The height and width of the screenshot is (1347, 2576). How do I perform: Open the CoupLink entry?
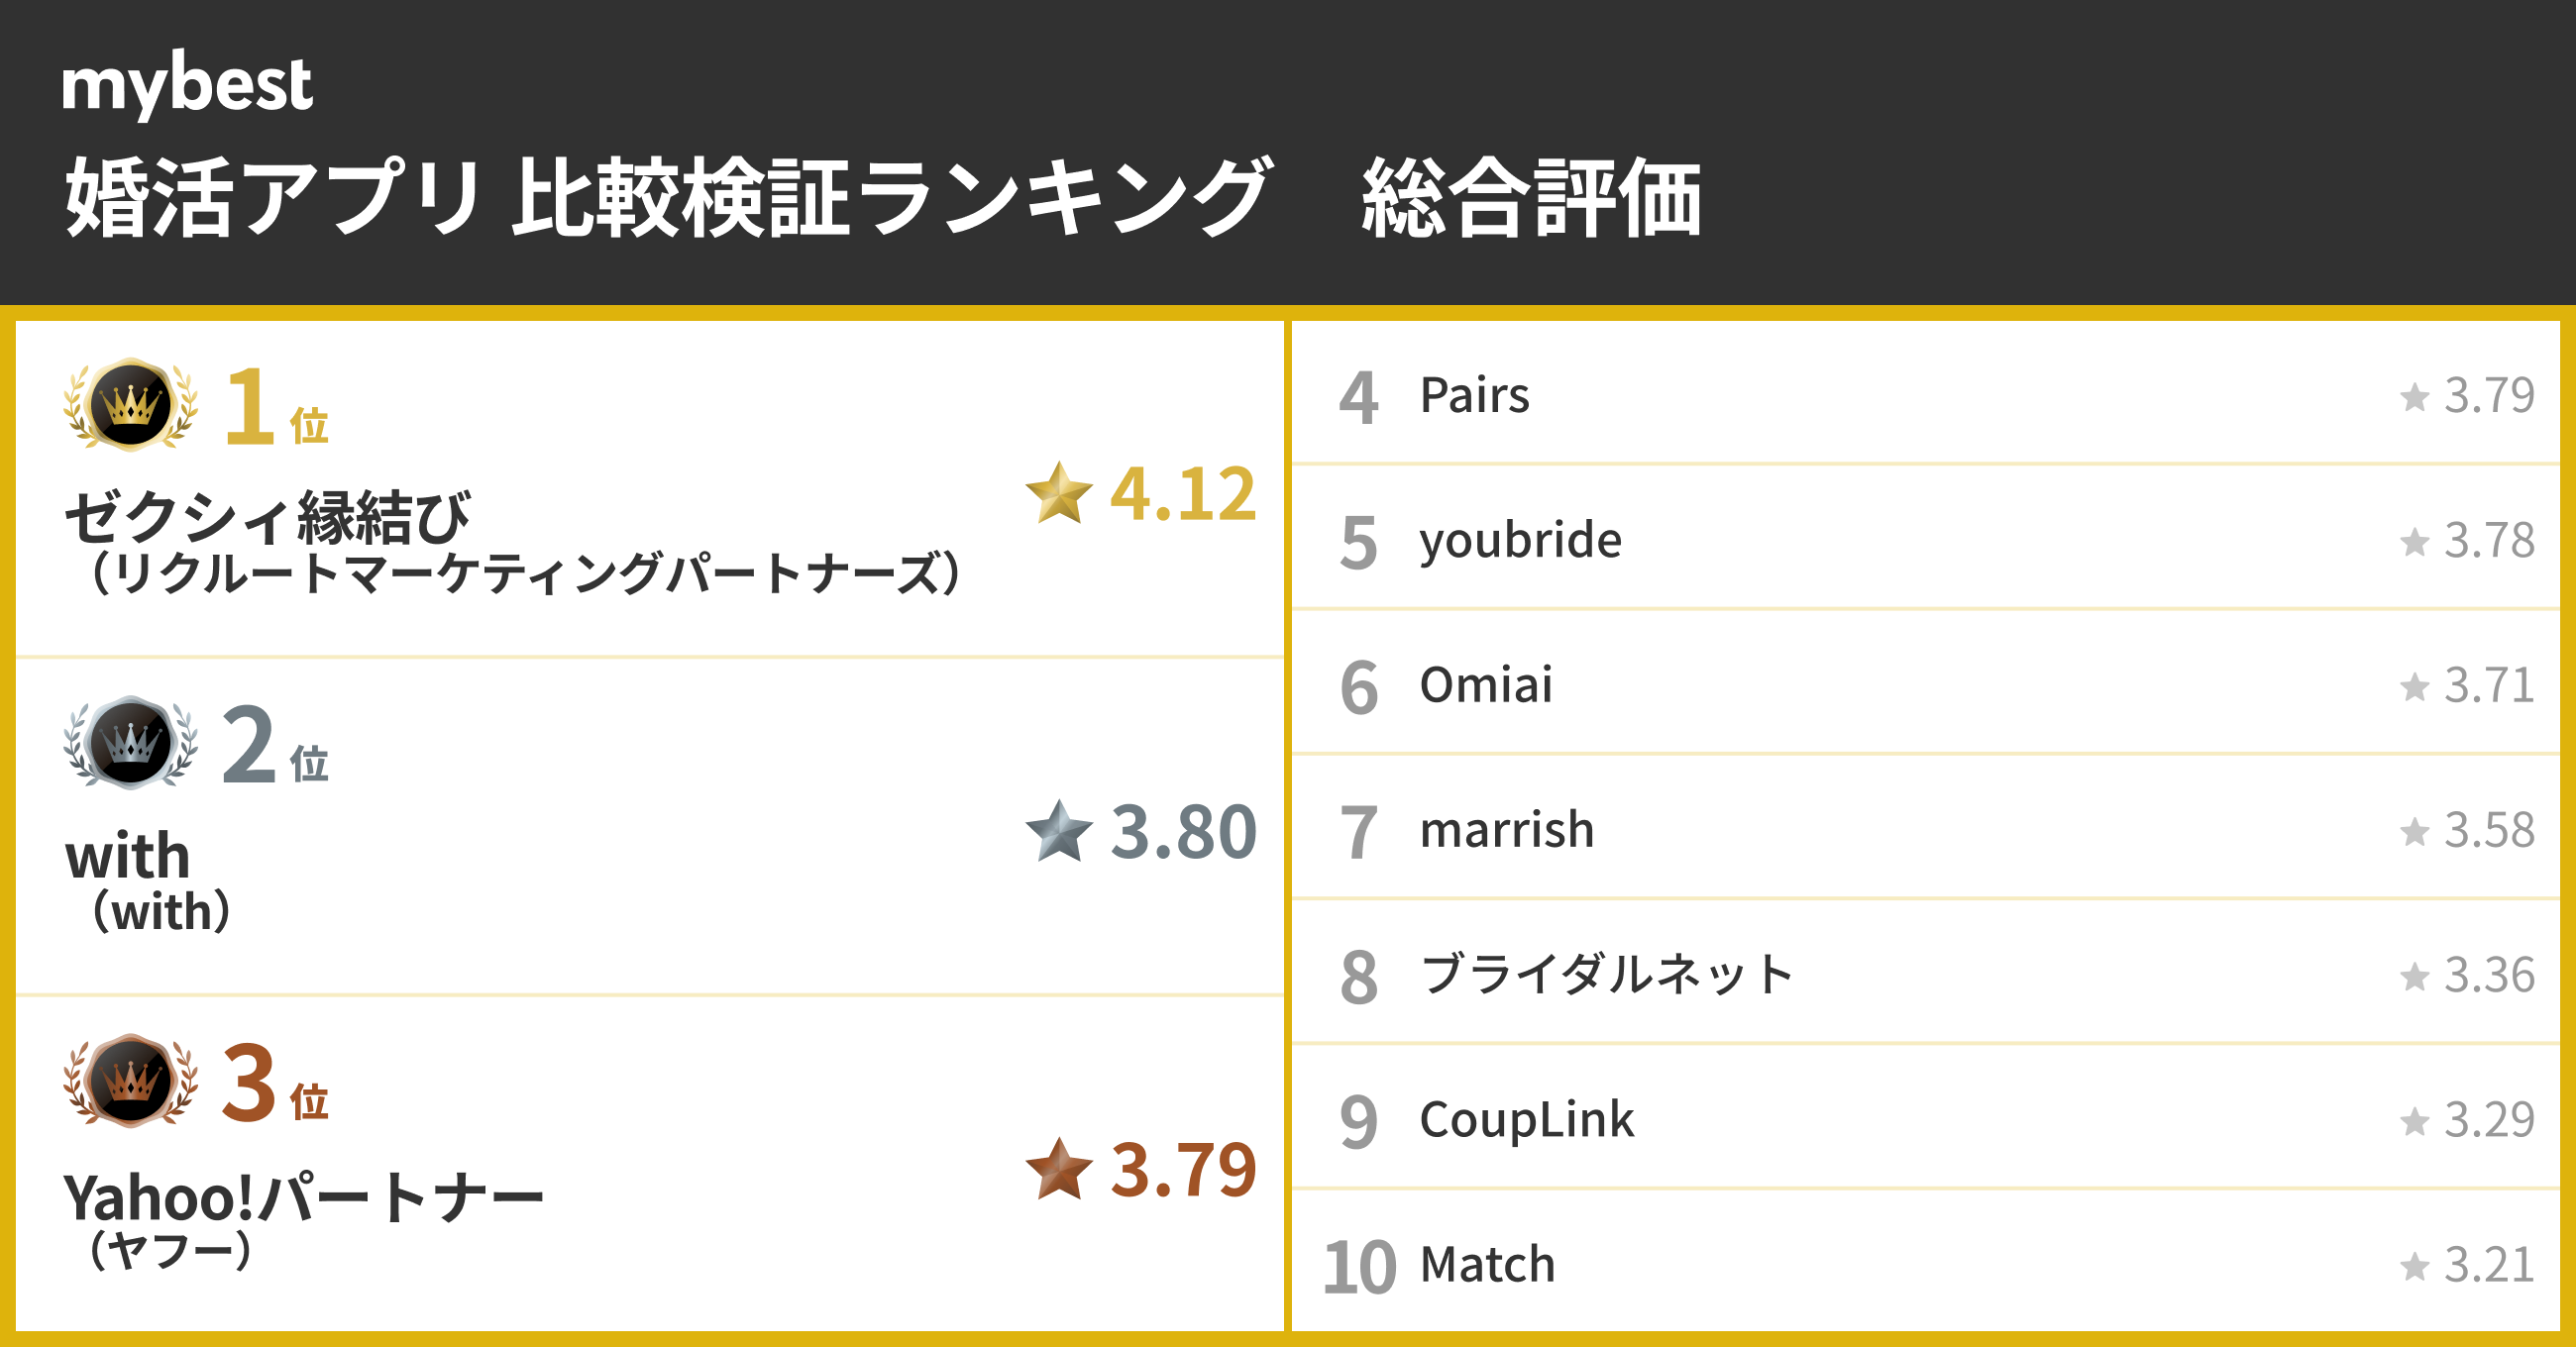coord(1526,1120)
